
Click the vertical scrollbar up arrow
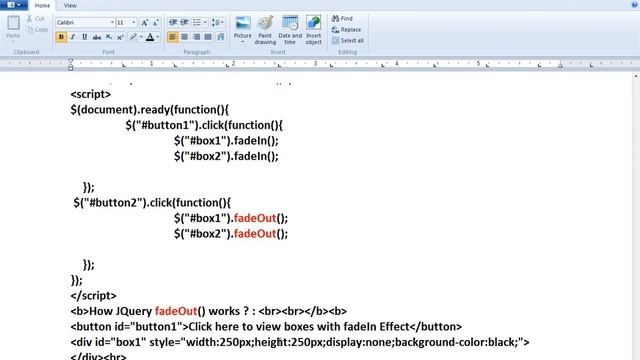click(x=636, y=76)
